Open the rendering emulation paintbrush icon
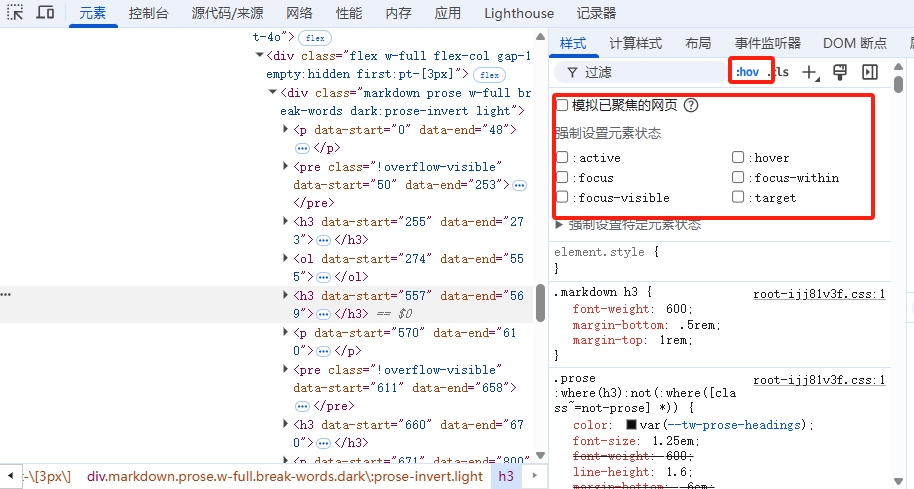The image size is (914, 489). tap(840, 72)
